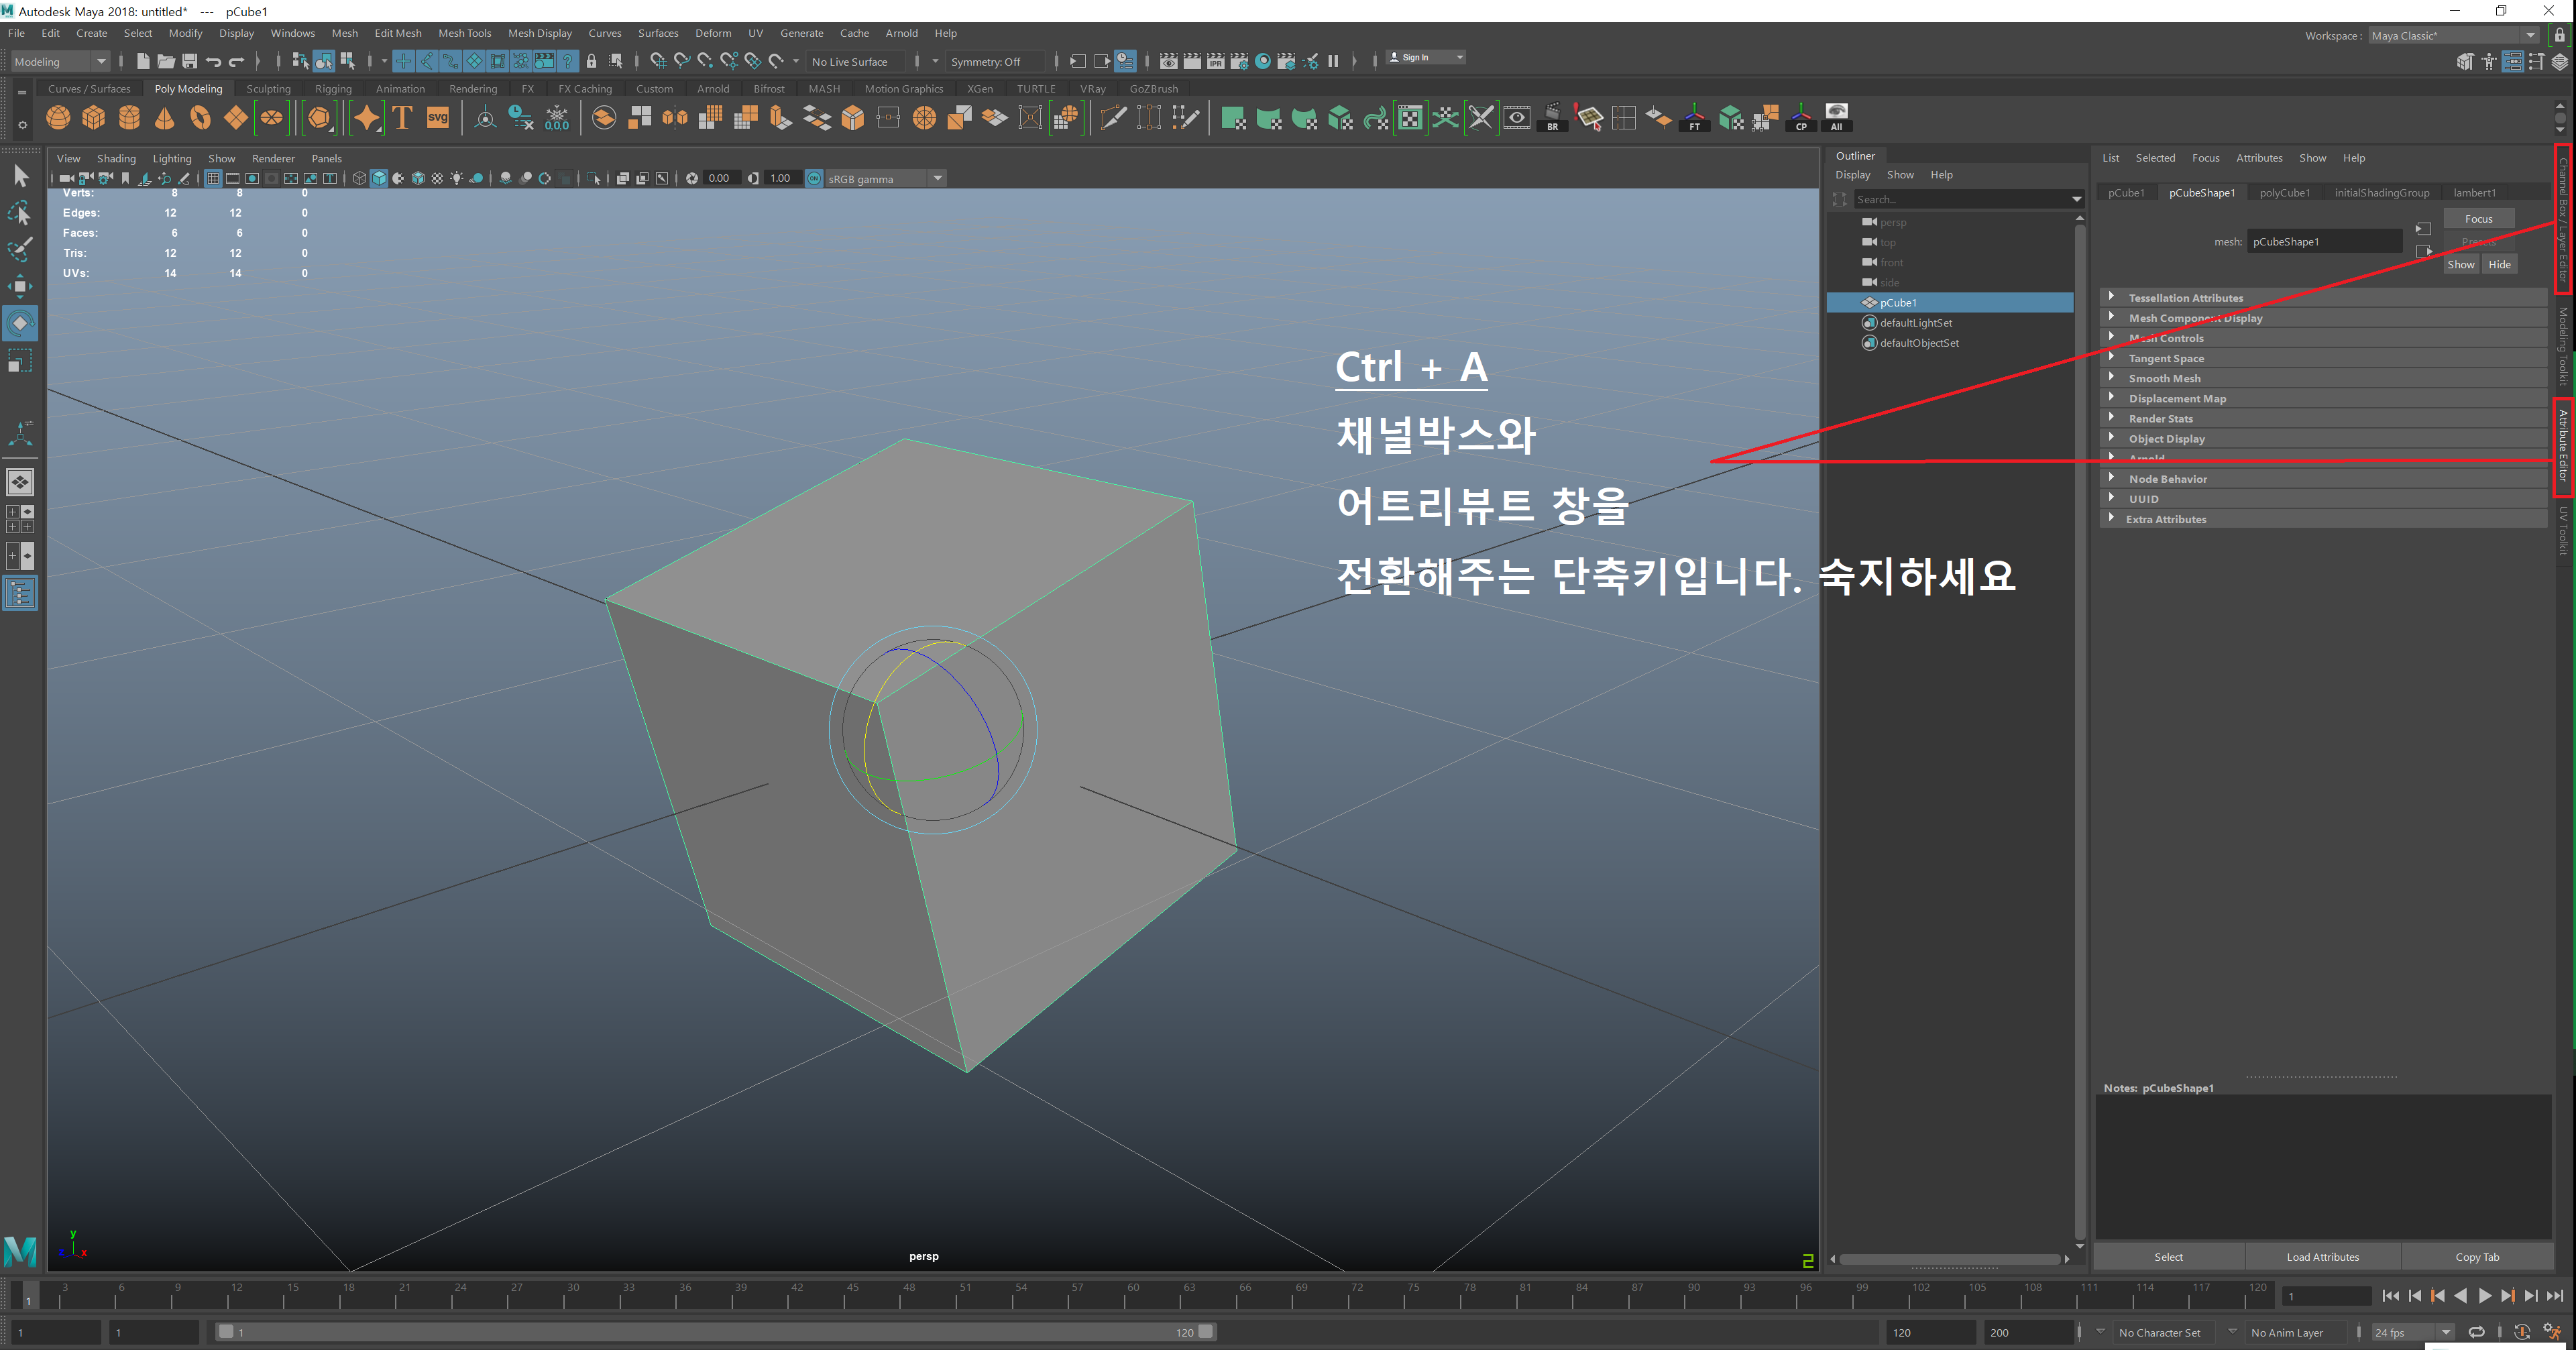Screen dimensions: 2576x1350
Task: Open the Render Settings clapperboard gear icon
Action: [1239, 61]
